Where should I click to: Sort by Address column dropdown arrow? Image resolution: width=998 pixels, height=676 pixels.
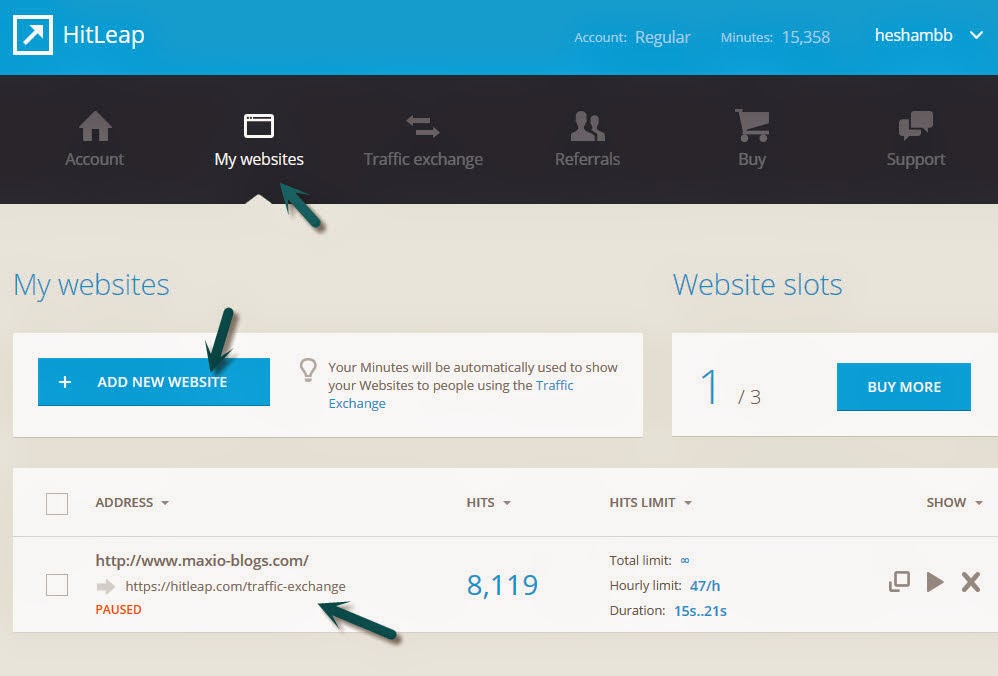(x=165, y=503)
